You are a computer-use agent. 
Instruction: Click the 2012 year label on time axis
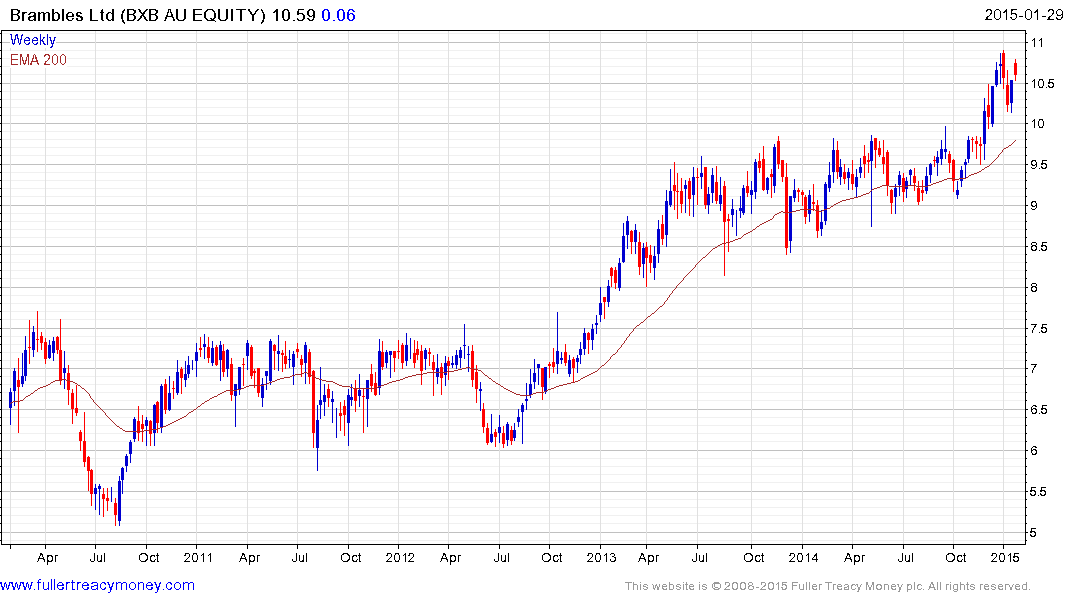(x=400, y=557)
